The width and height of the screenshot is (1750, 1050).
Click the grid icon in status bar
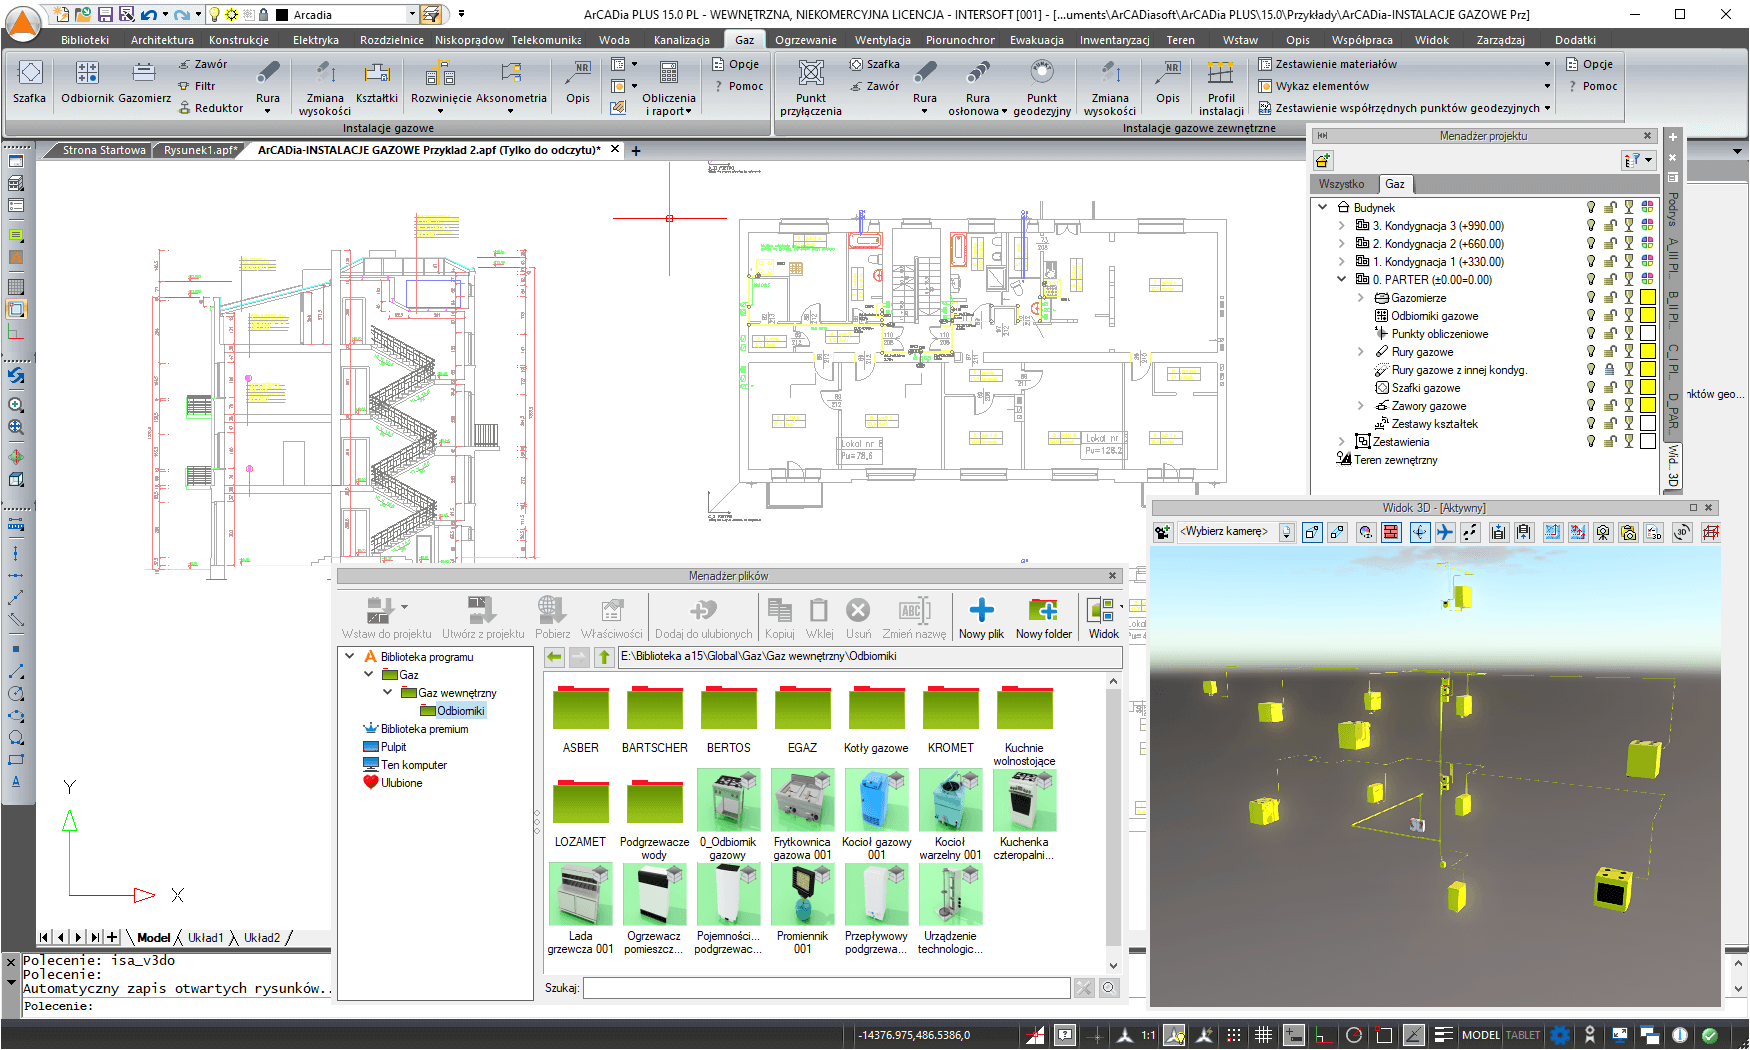pos(1263,1035)
